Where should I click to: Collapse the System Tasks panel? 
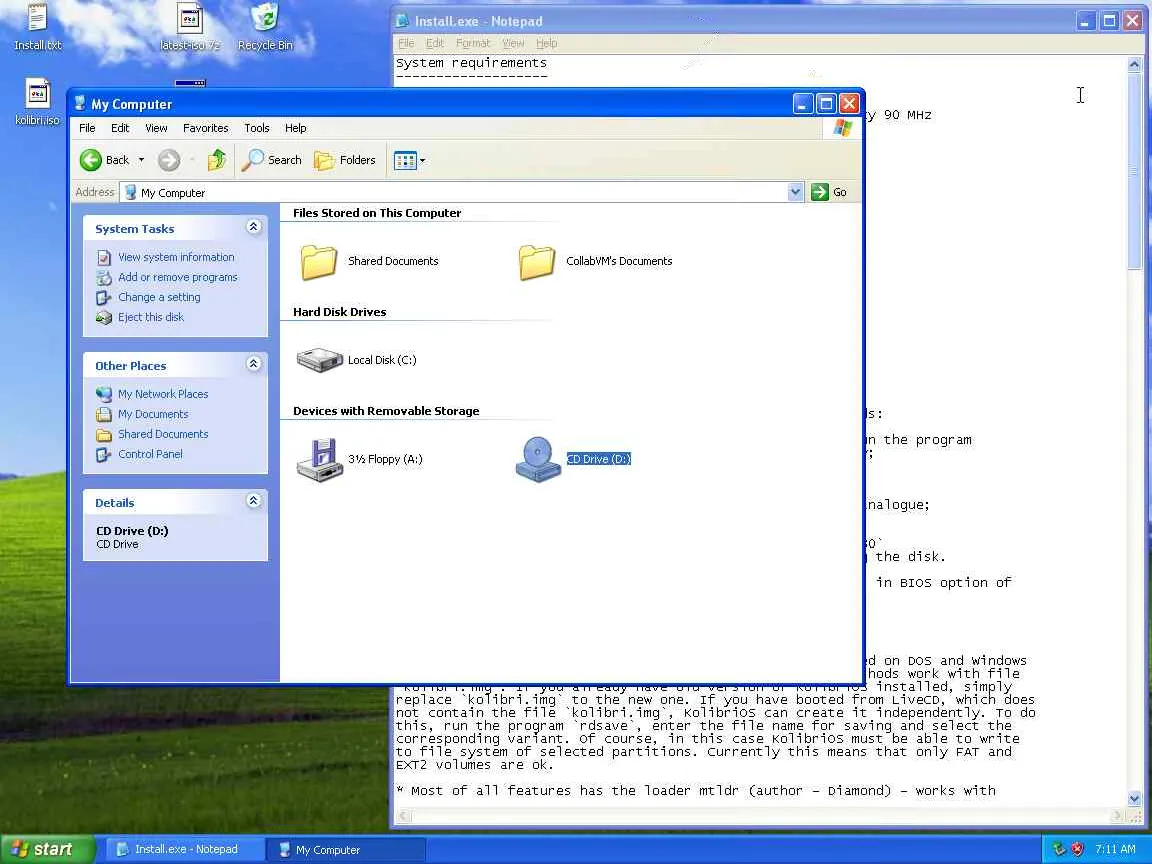point(253,227)
